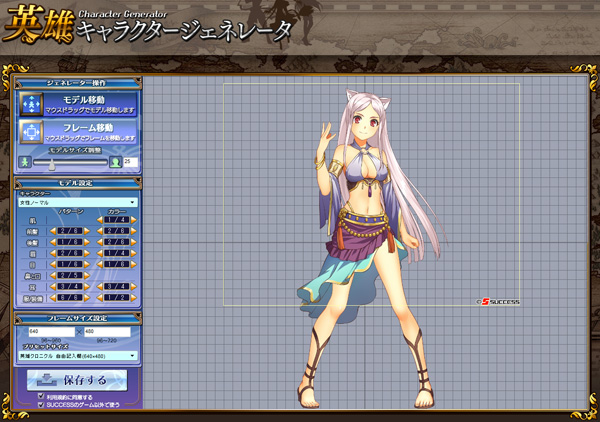Select previous 眉 (eyebrow) color
600x422 pixels.
[99, 253]
